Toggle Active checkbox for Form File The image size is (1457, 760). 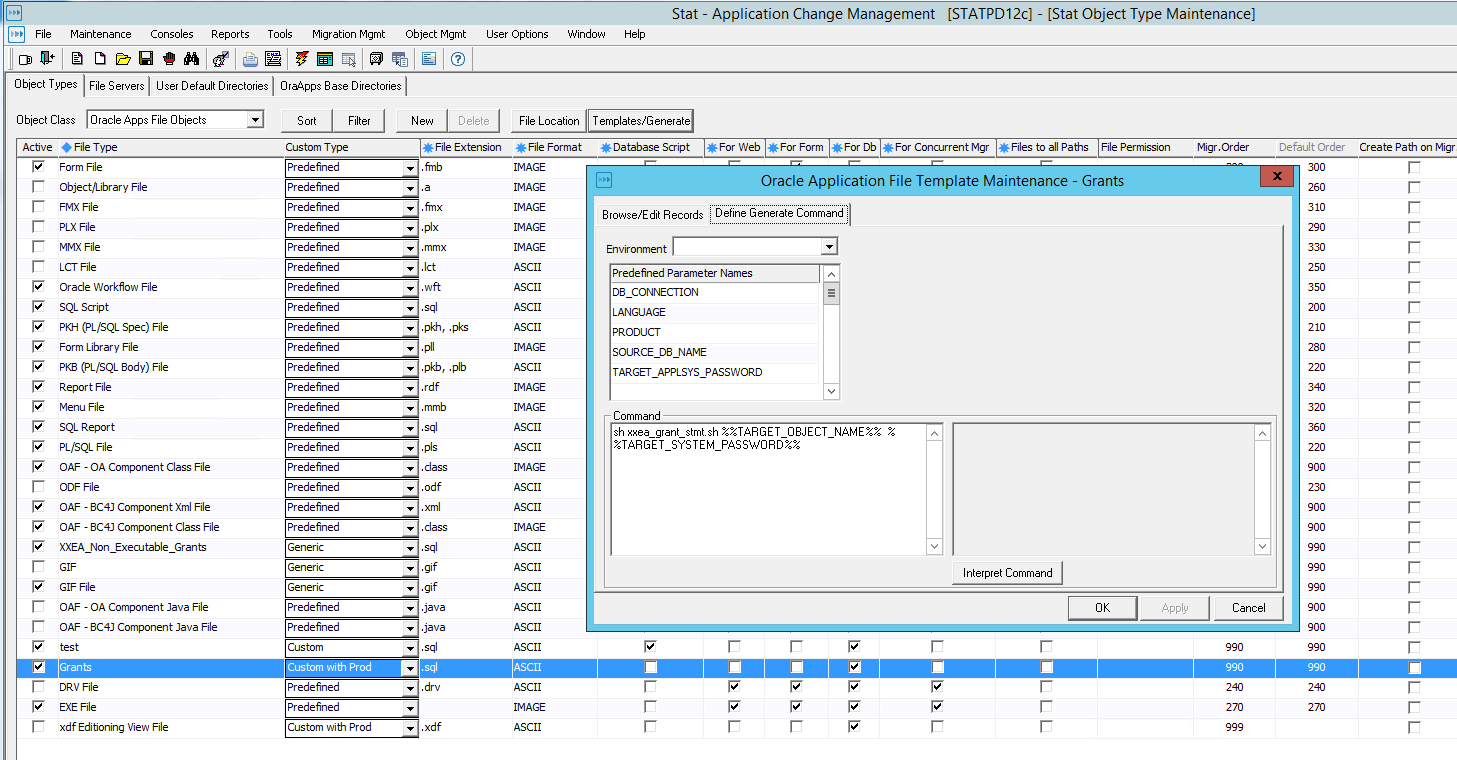coord(38,167)
